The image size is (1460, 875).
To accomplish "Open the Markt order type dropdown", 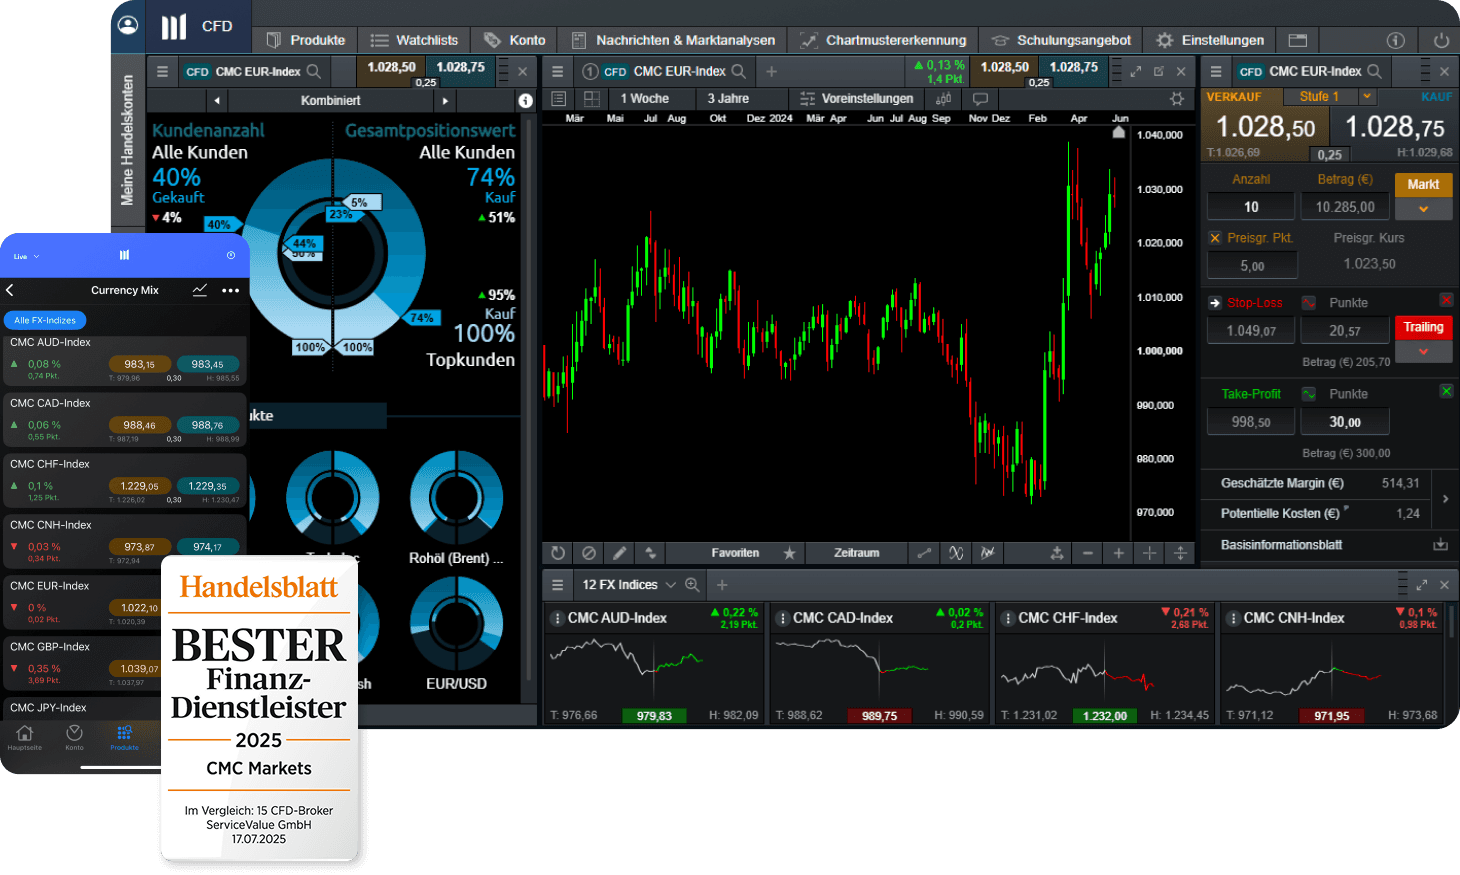I will (1423, 207).
